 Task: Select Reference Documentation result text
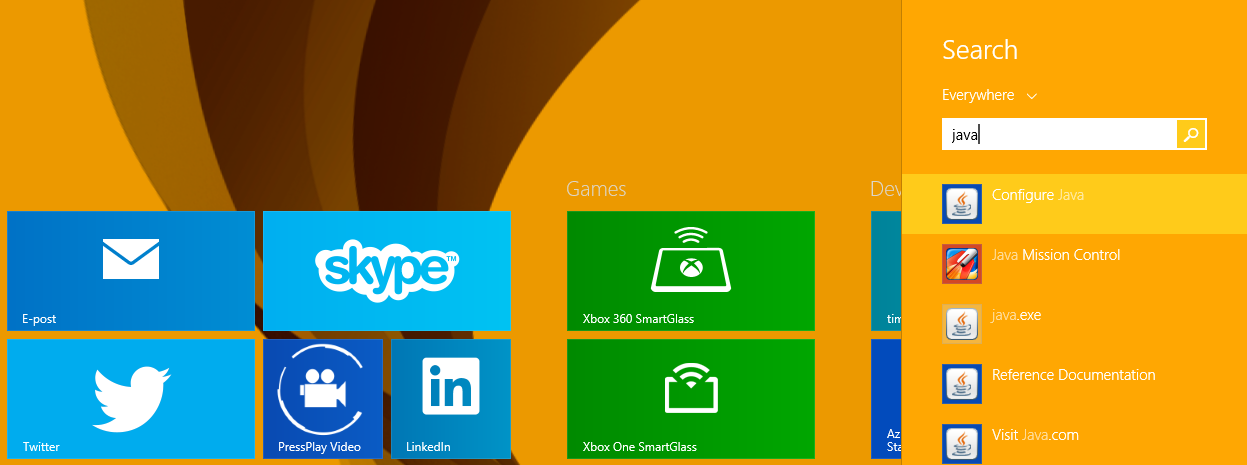[1073, 375]
